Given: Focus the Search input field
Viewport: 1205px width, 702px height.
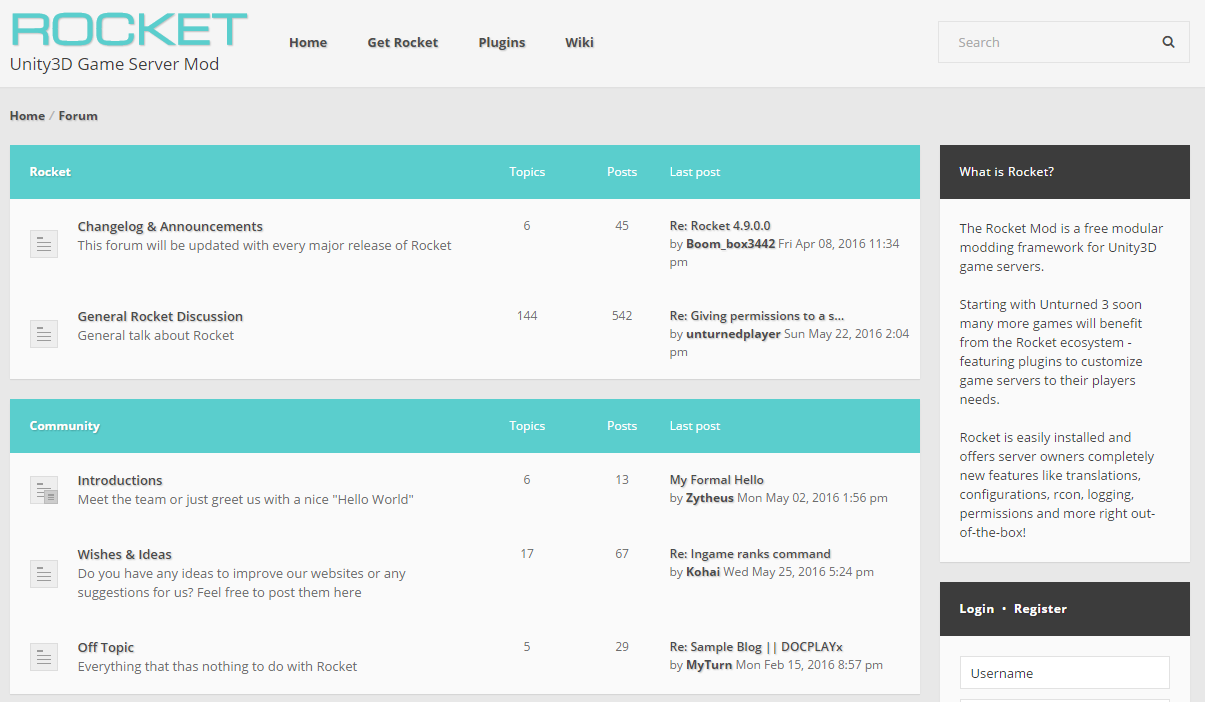Looking at the screenshot, I should [1044, 42].
